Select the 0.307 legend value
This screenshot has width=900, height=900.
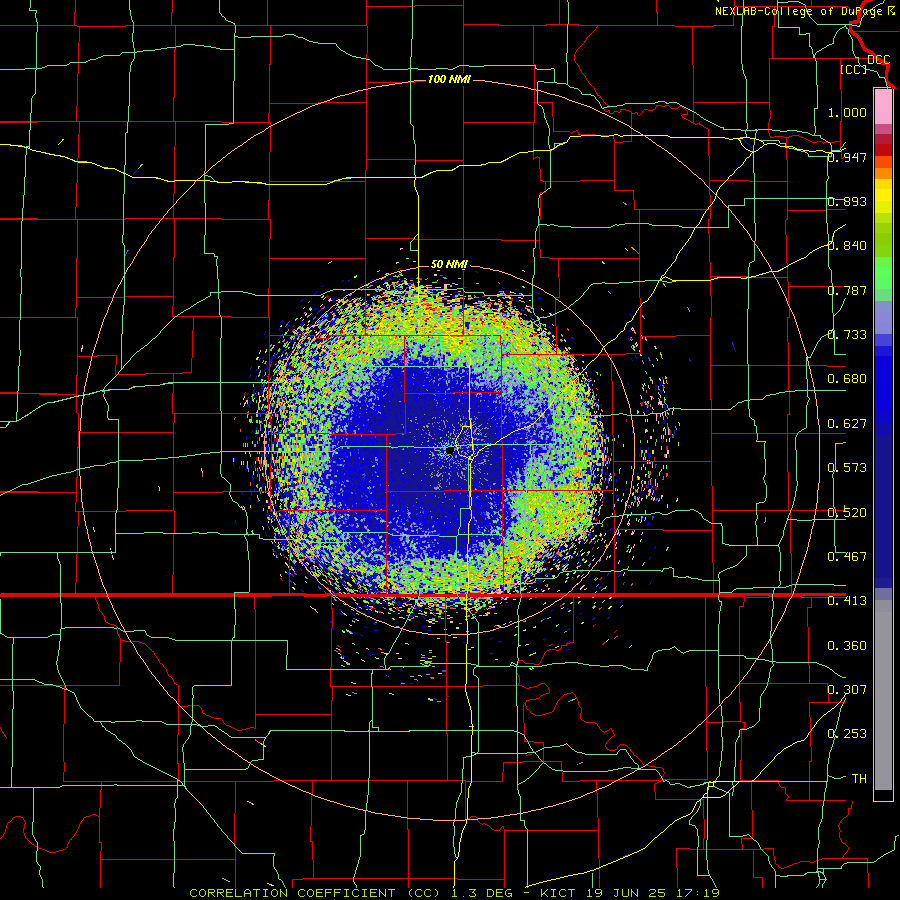click(847, 690)
